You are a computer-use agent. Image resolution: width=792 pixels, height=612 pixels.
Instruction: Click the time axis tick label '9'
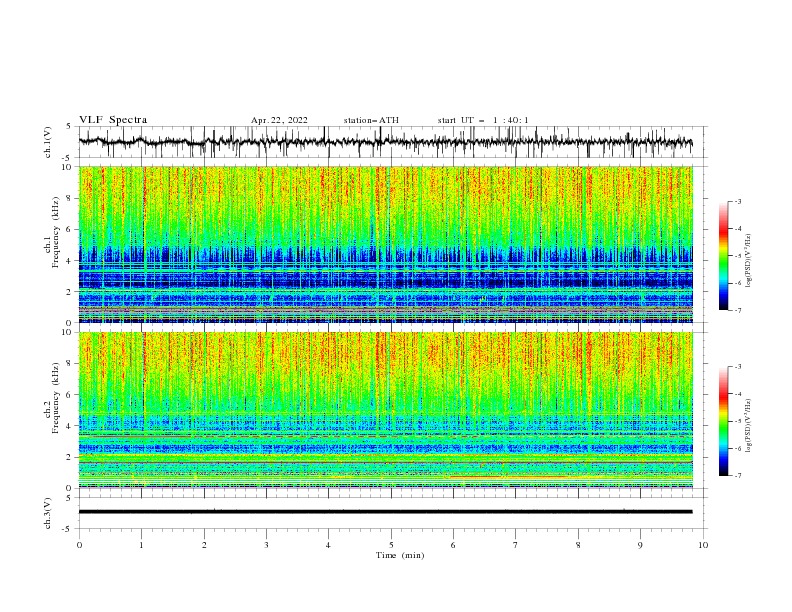point(640,545)
